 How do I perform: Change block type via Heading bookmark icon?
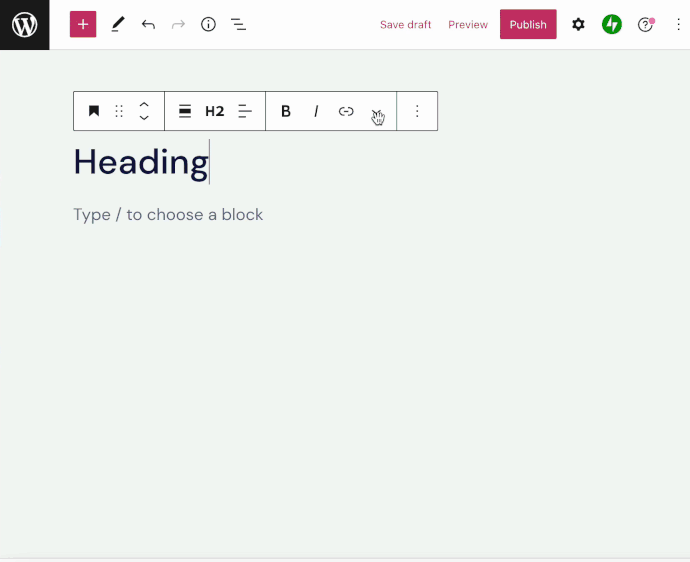click(x=94, y=111)
